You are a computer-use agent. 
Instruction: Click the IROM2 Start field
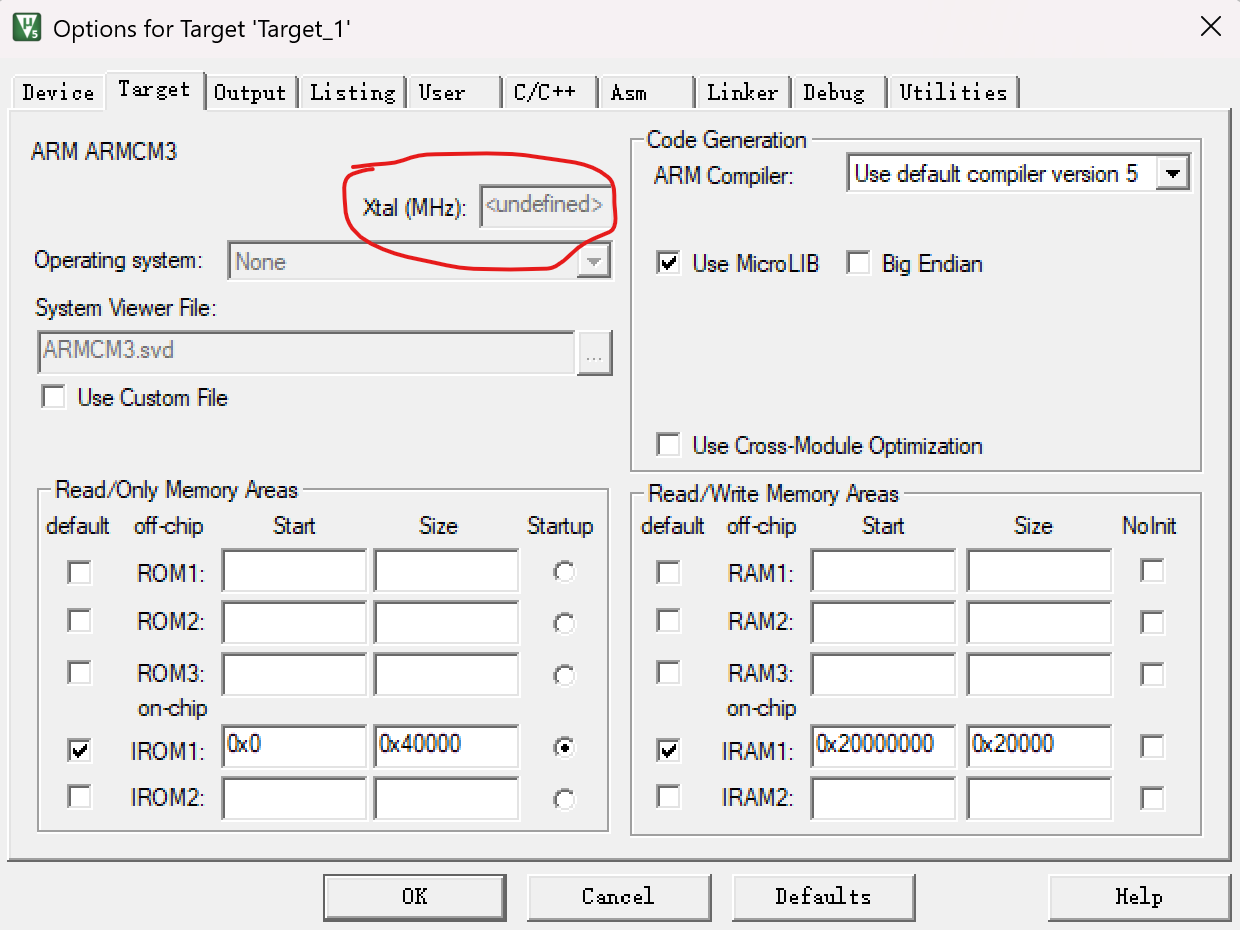[x=294, y=798]
